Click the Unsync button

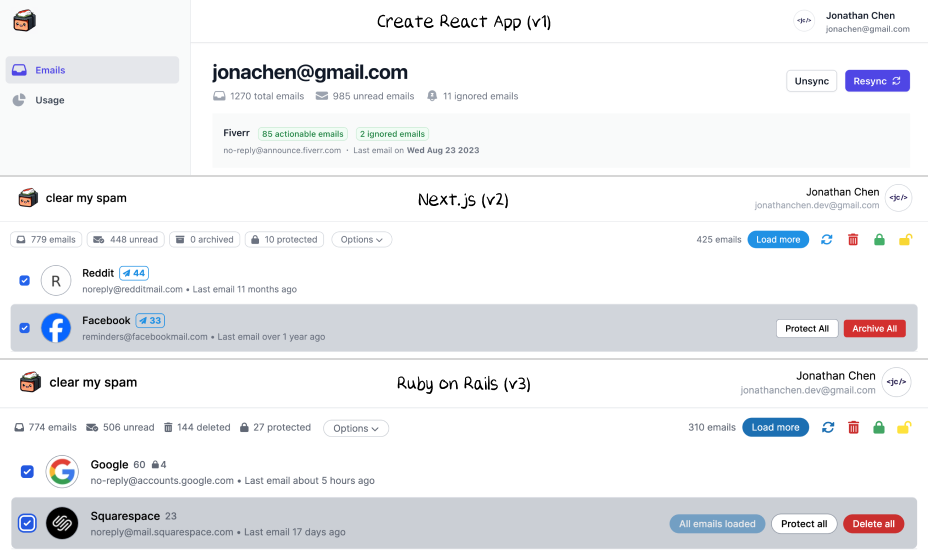[x=811, y=81]
